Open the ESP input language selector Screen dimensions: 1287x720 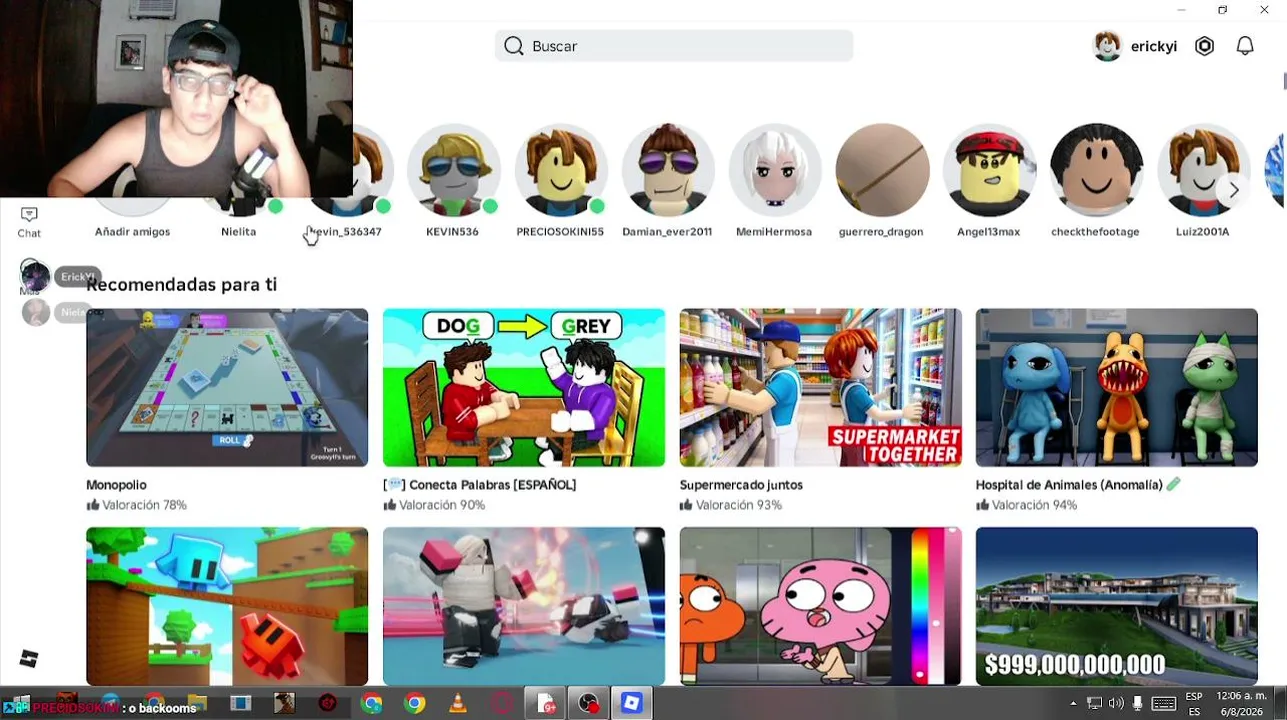click(x=1194, y=703)
